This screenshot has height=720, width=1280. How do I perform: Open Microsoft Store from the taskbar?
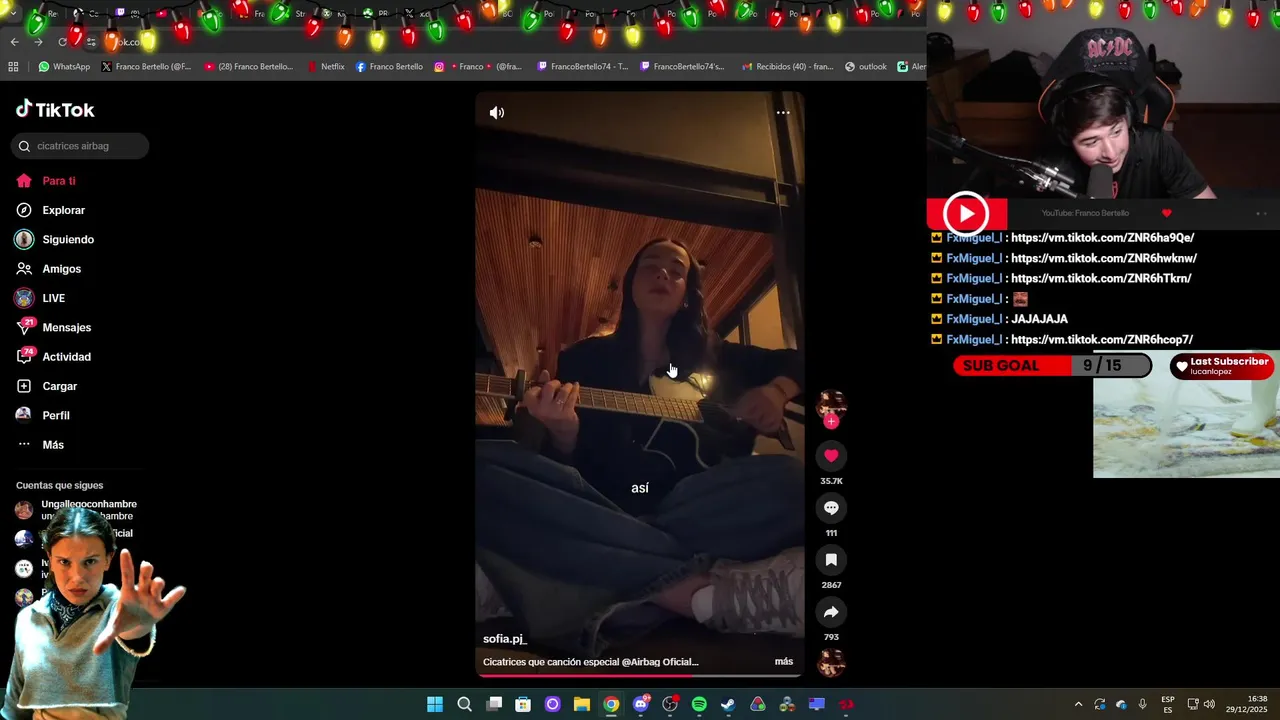click(x=523, y=705)
